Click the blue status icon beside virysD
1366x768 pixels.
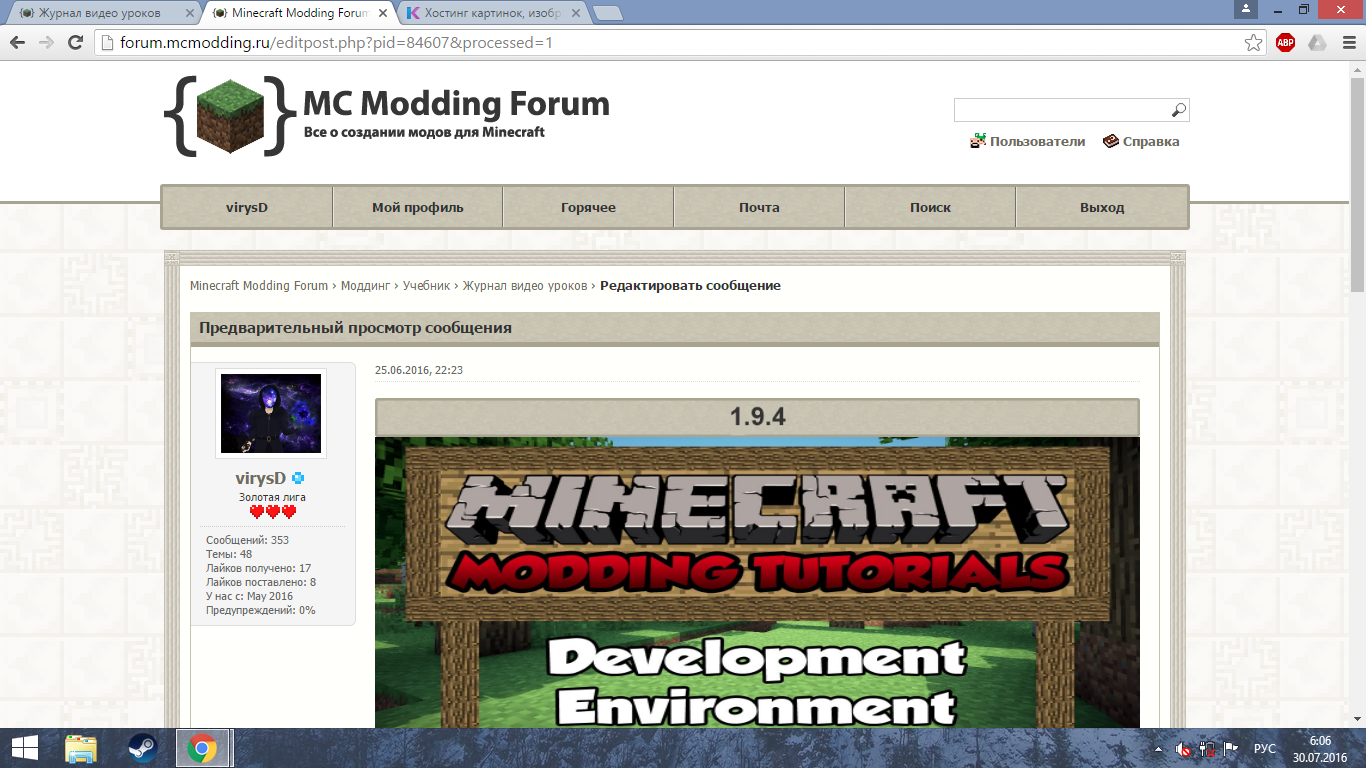coord(298,478)
